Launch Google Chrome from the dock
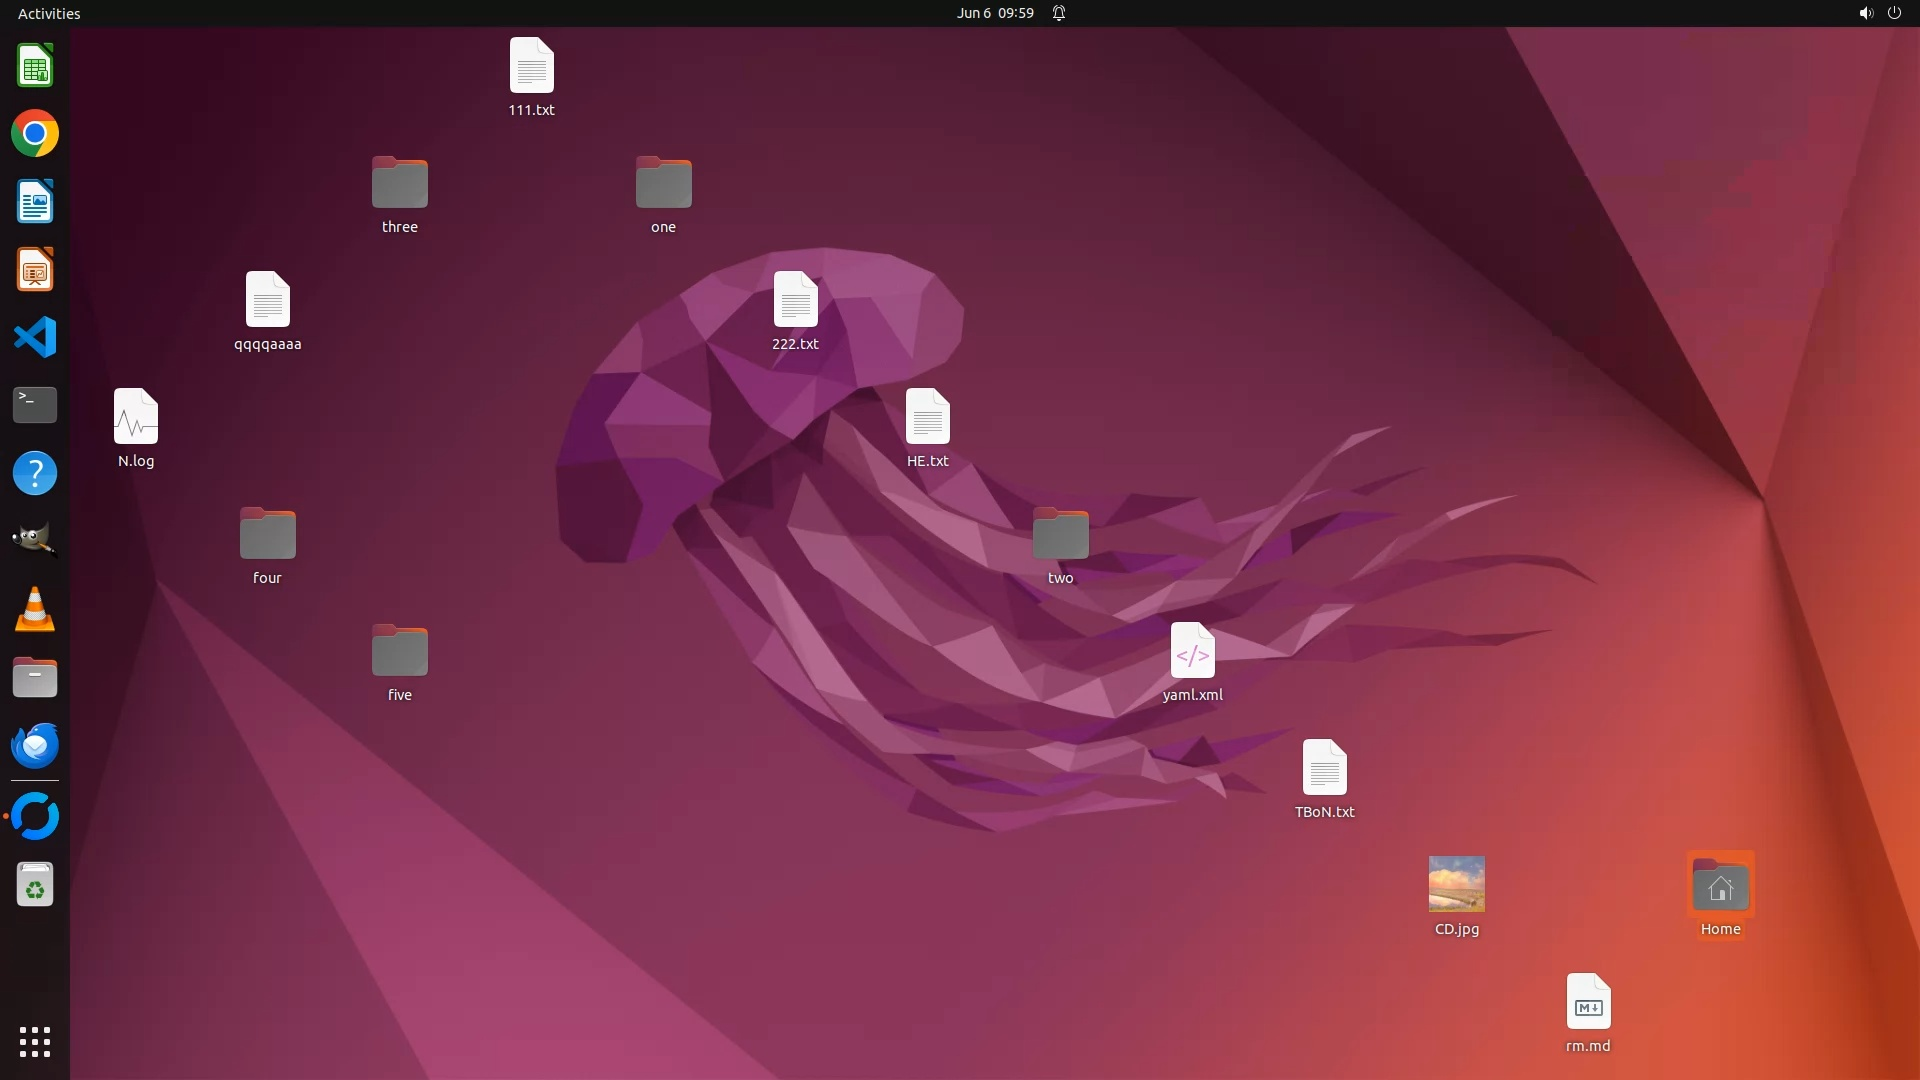 [x=35, y=134]
